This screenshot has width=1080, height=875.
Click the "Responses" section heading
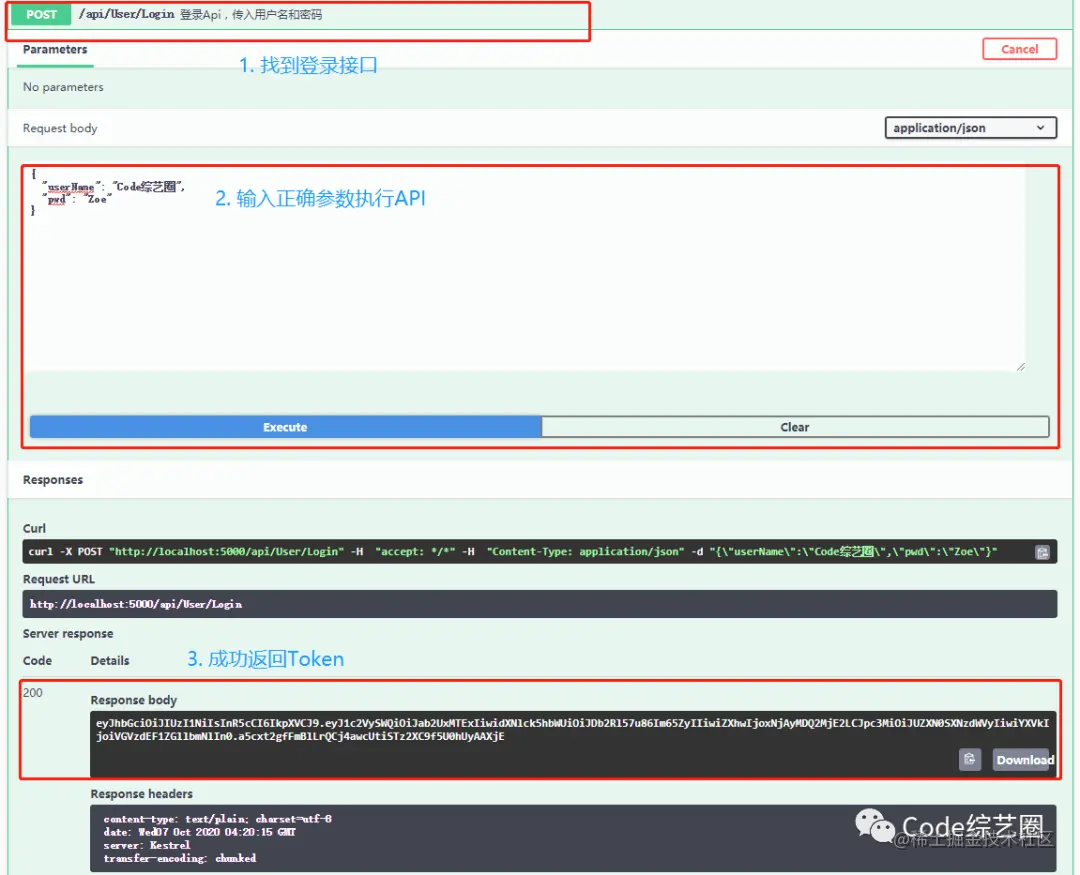tap(52, 480)
